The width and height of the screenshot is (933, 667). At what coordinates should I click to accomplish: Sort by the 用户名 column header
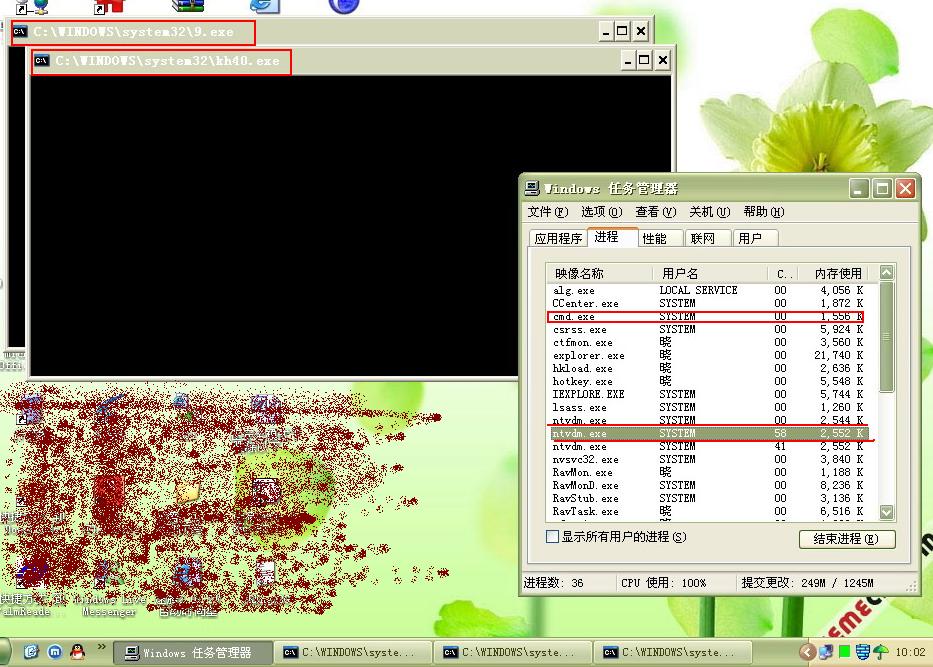coord(710,274)
